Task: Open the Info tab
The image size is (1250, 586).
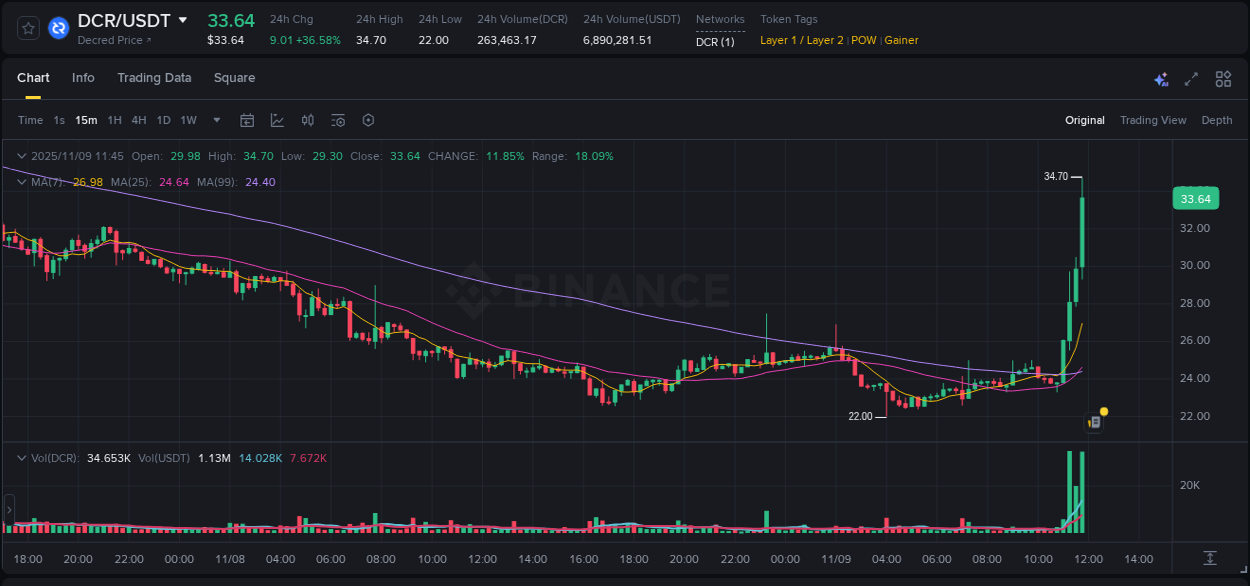Action: click(83, 78)
